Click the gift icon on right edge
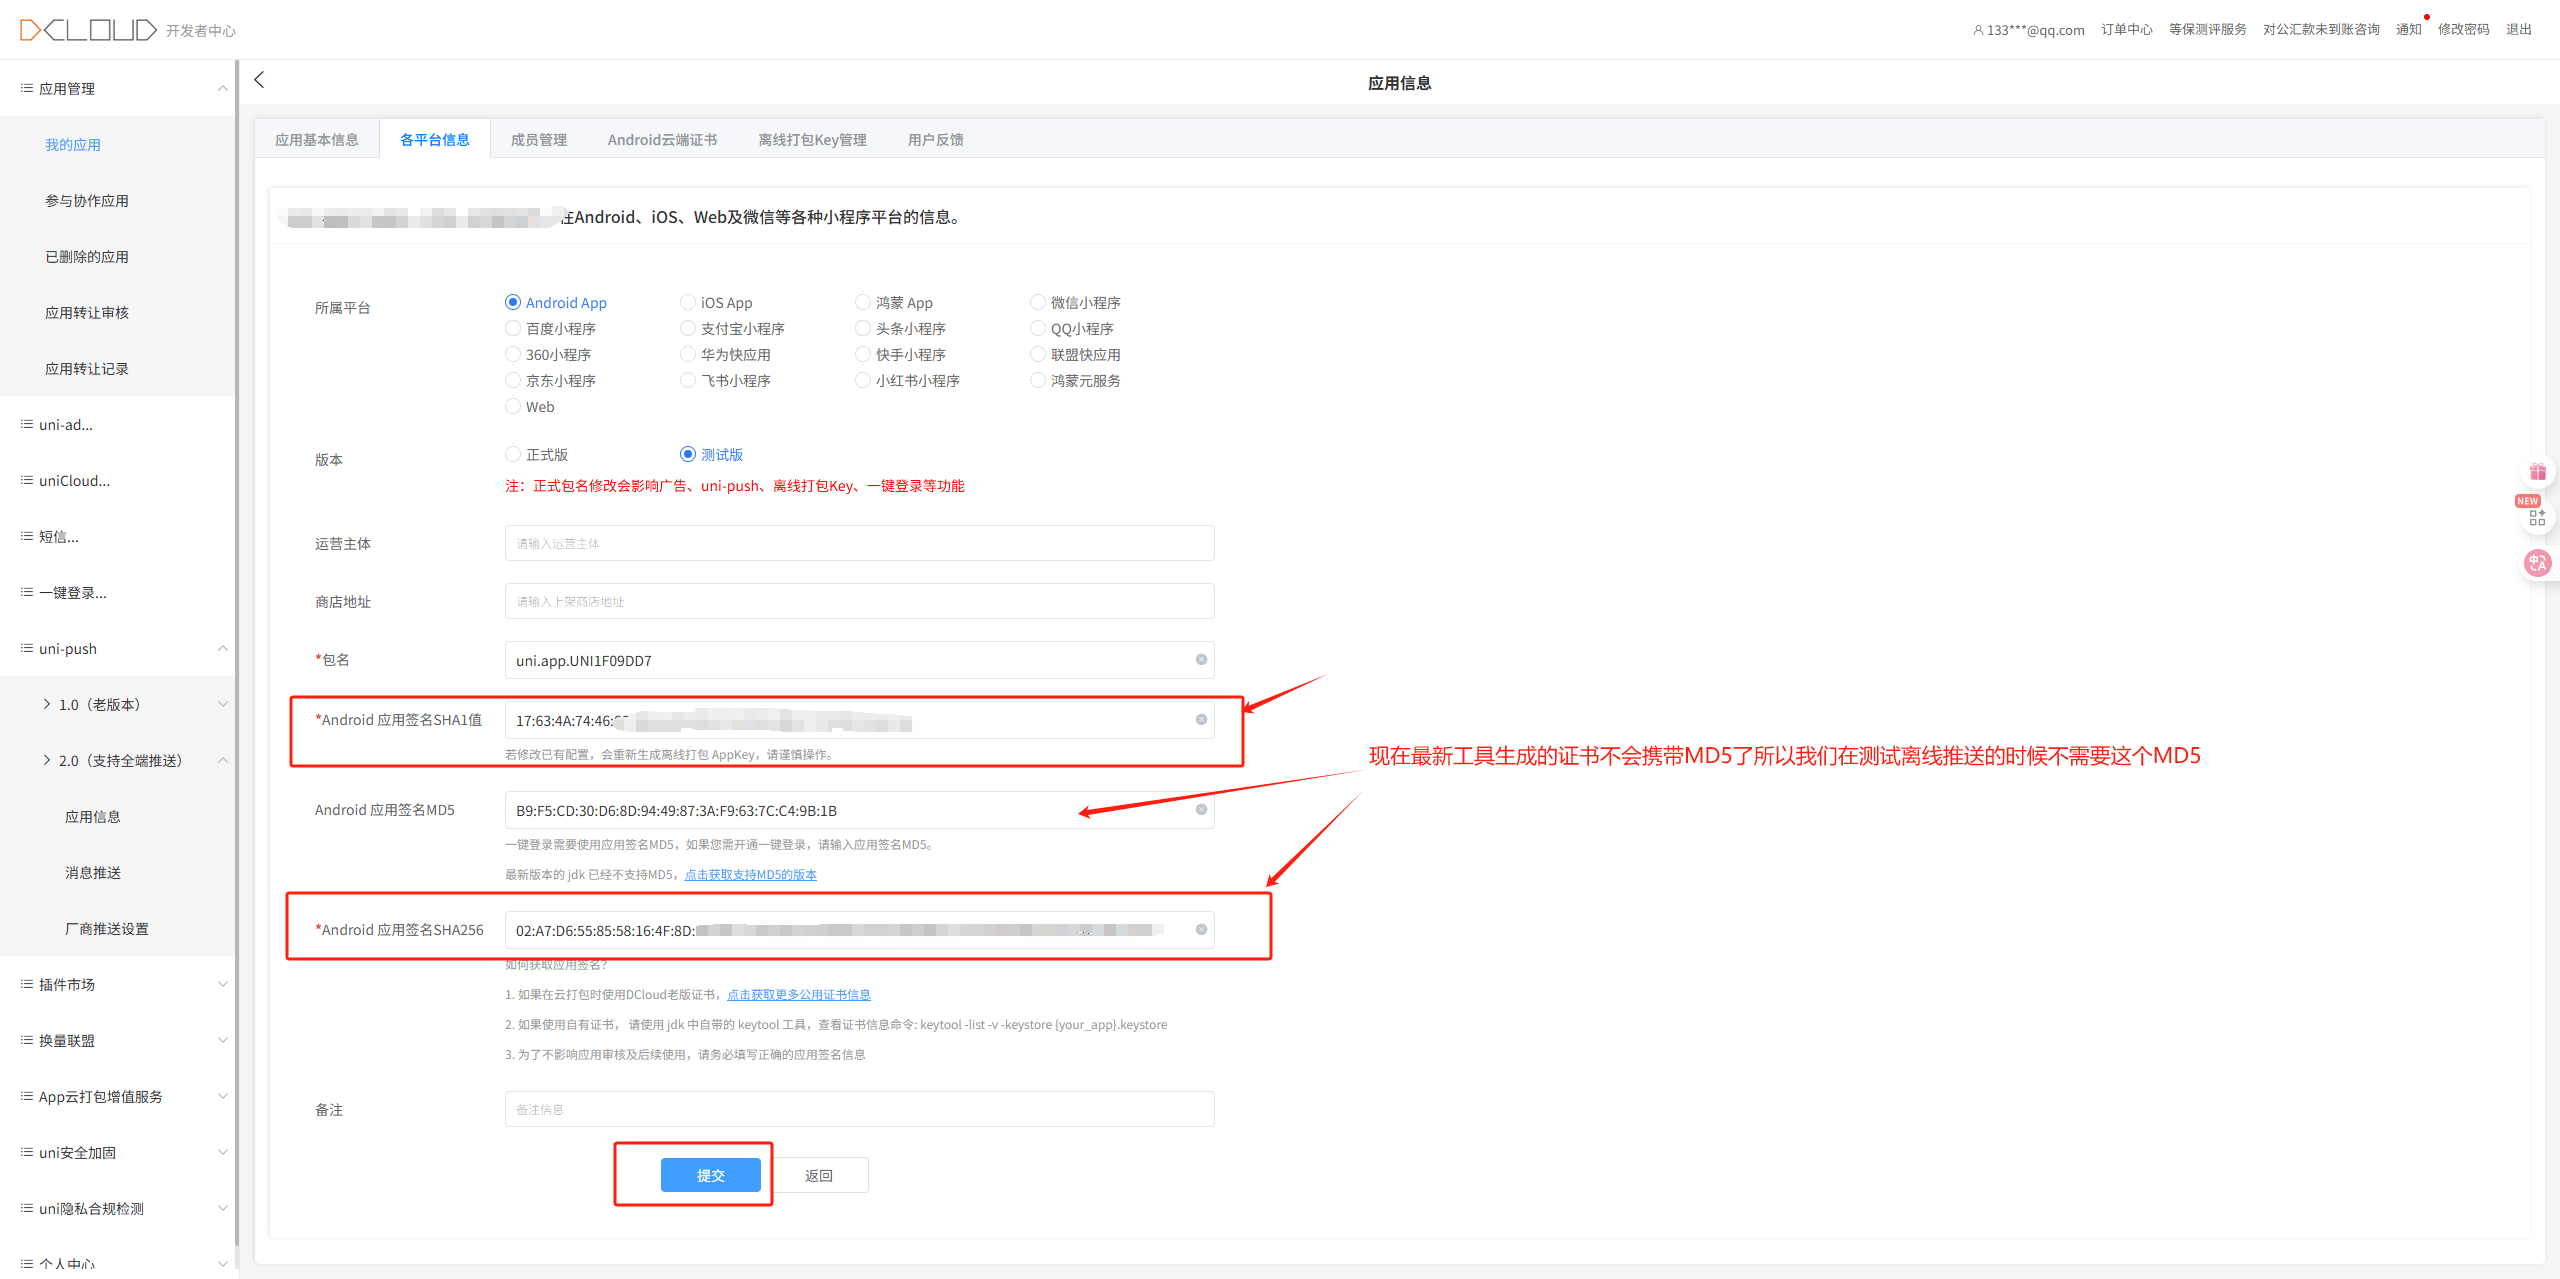 click(x=2538, y=472)
